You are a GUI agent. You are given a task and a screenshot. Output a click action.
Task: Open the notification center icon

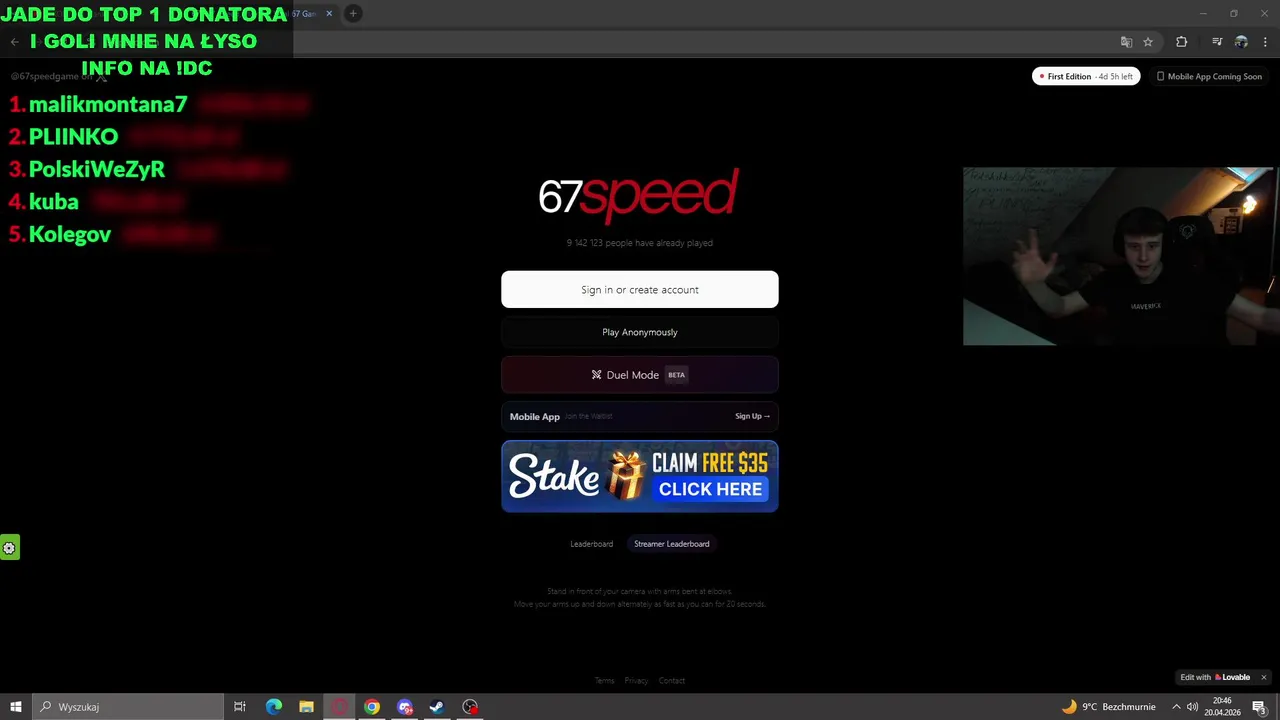[x=1260, y=707]
